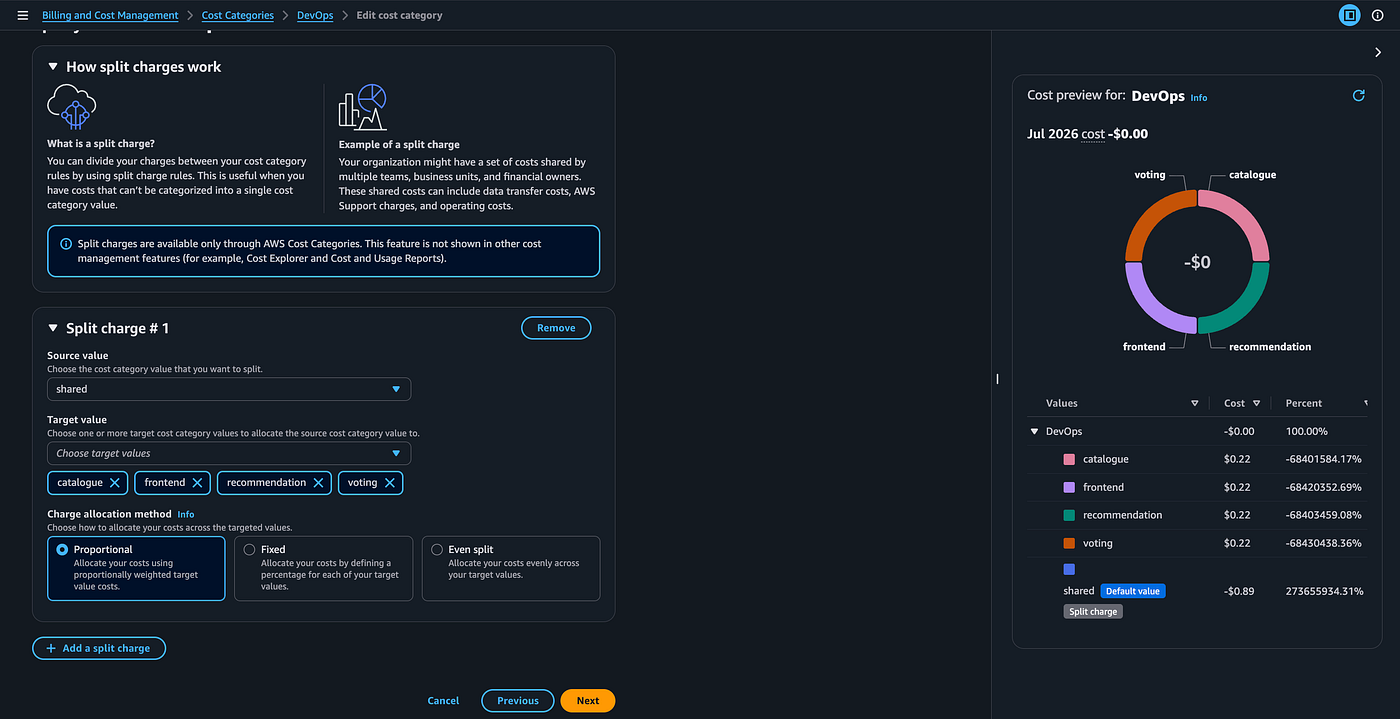Screen dimensions: 1400x719
Task: Click the DevOps 100.00% percent cell
Action: [x=1307, y=432]
